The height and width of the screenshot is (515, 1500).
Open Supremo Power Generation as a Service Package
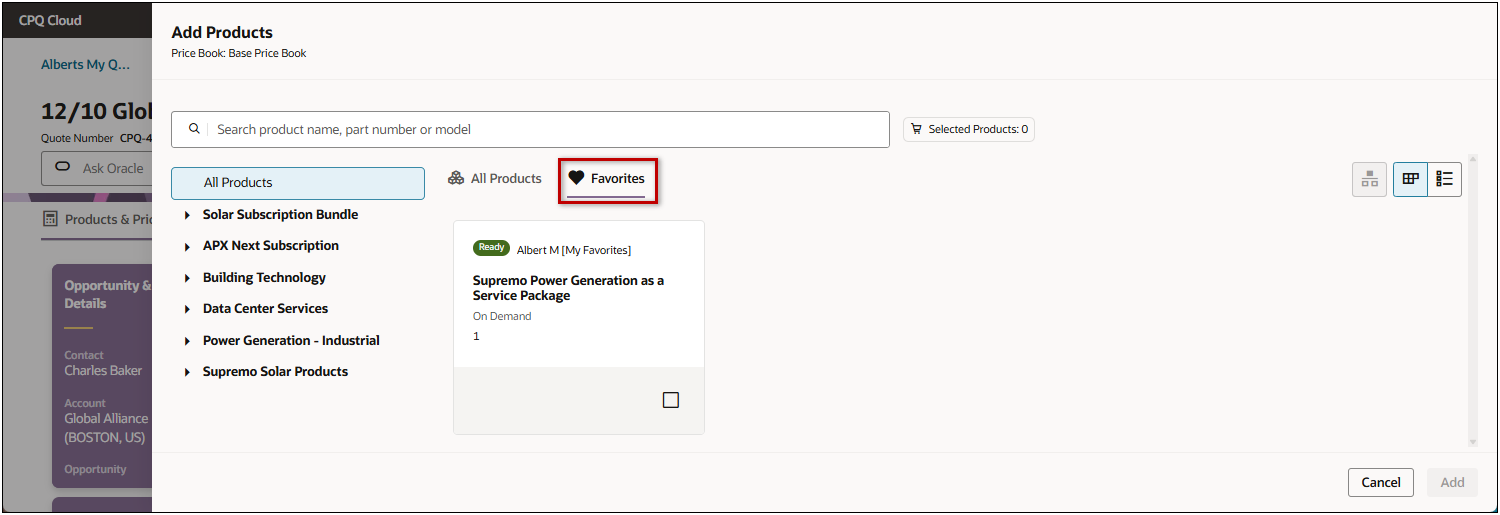coord(568,288)
